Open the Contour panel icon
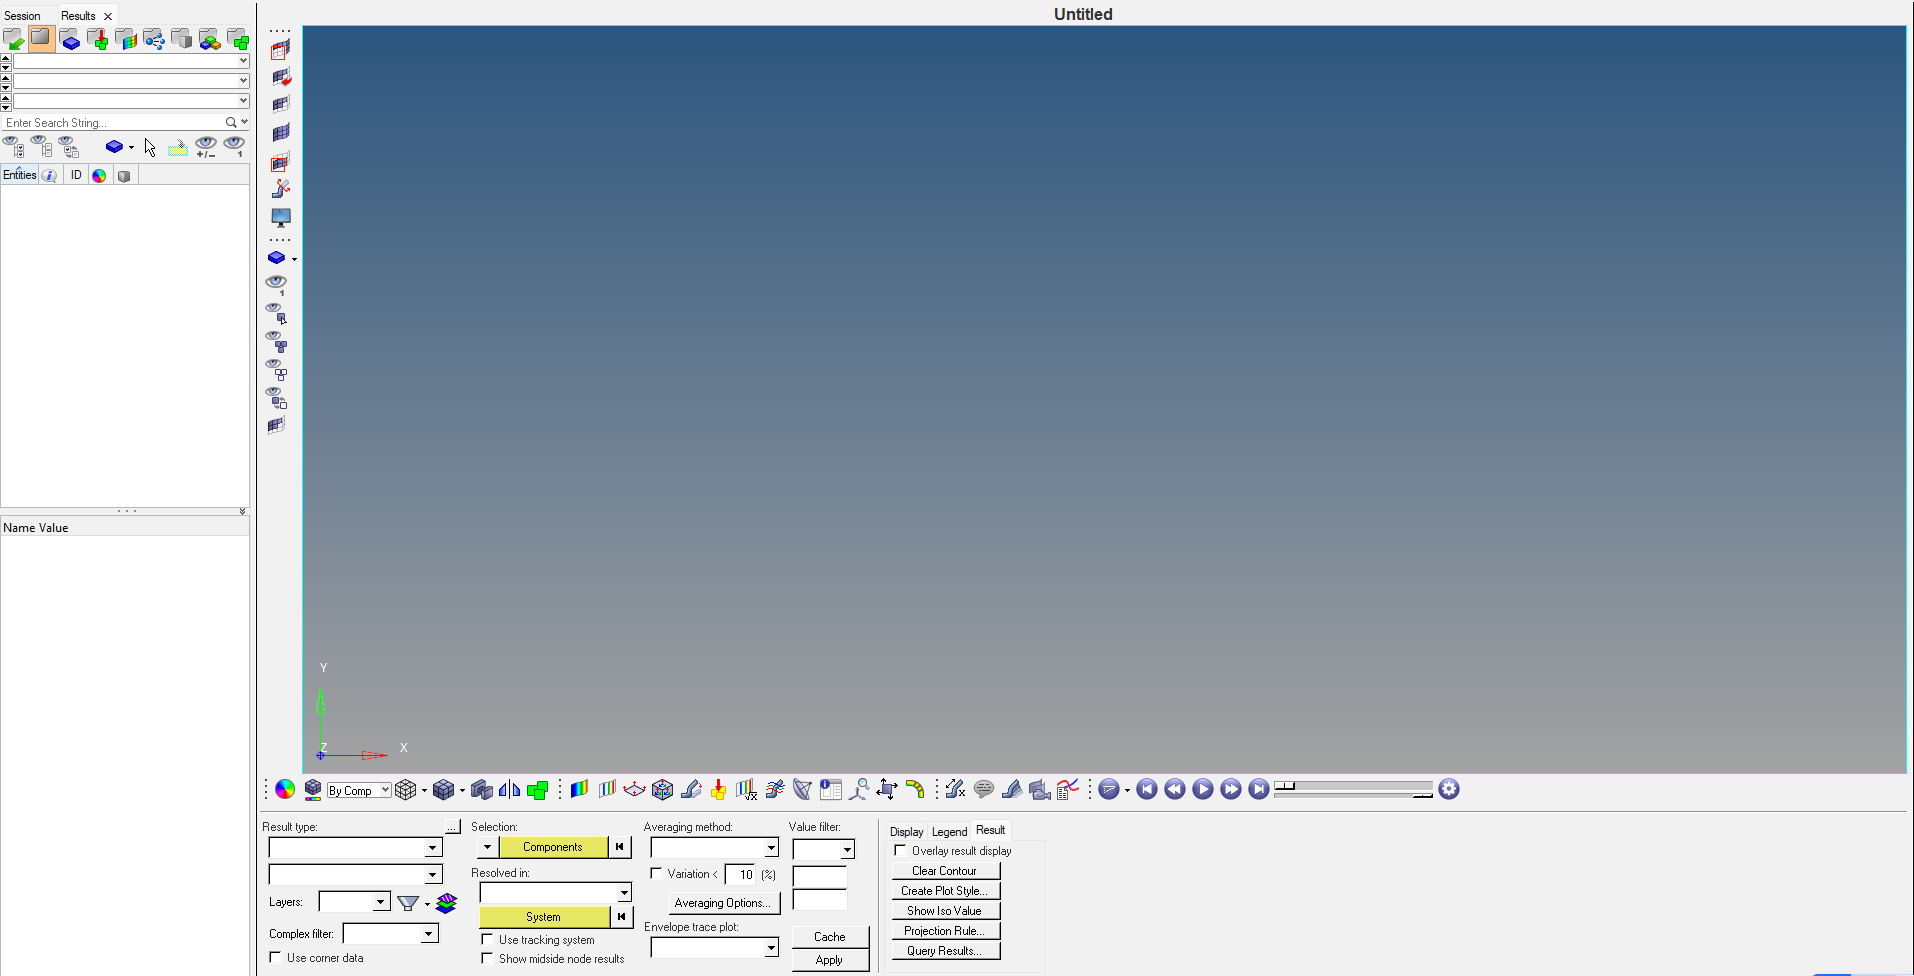This screenshot has width=1914, height=976. tap(579, 790)
